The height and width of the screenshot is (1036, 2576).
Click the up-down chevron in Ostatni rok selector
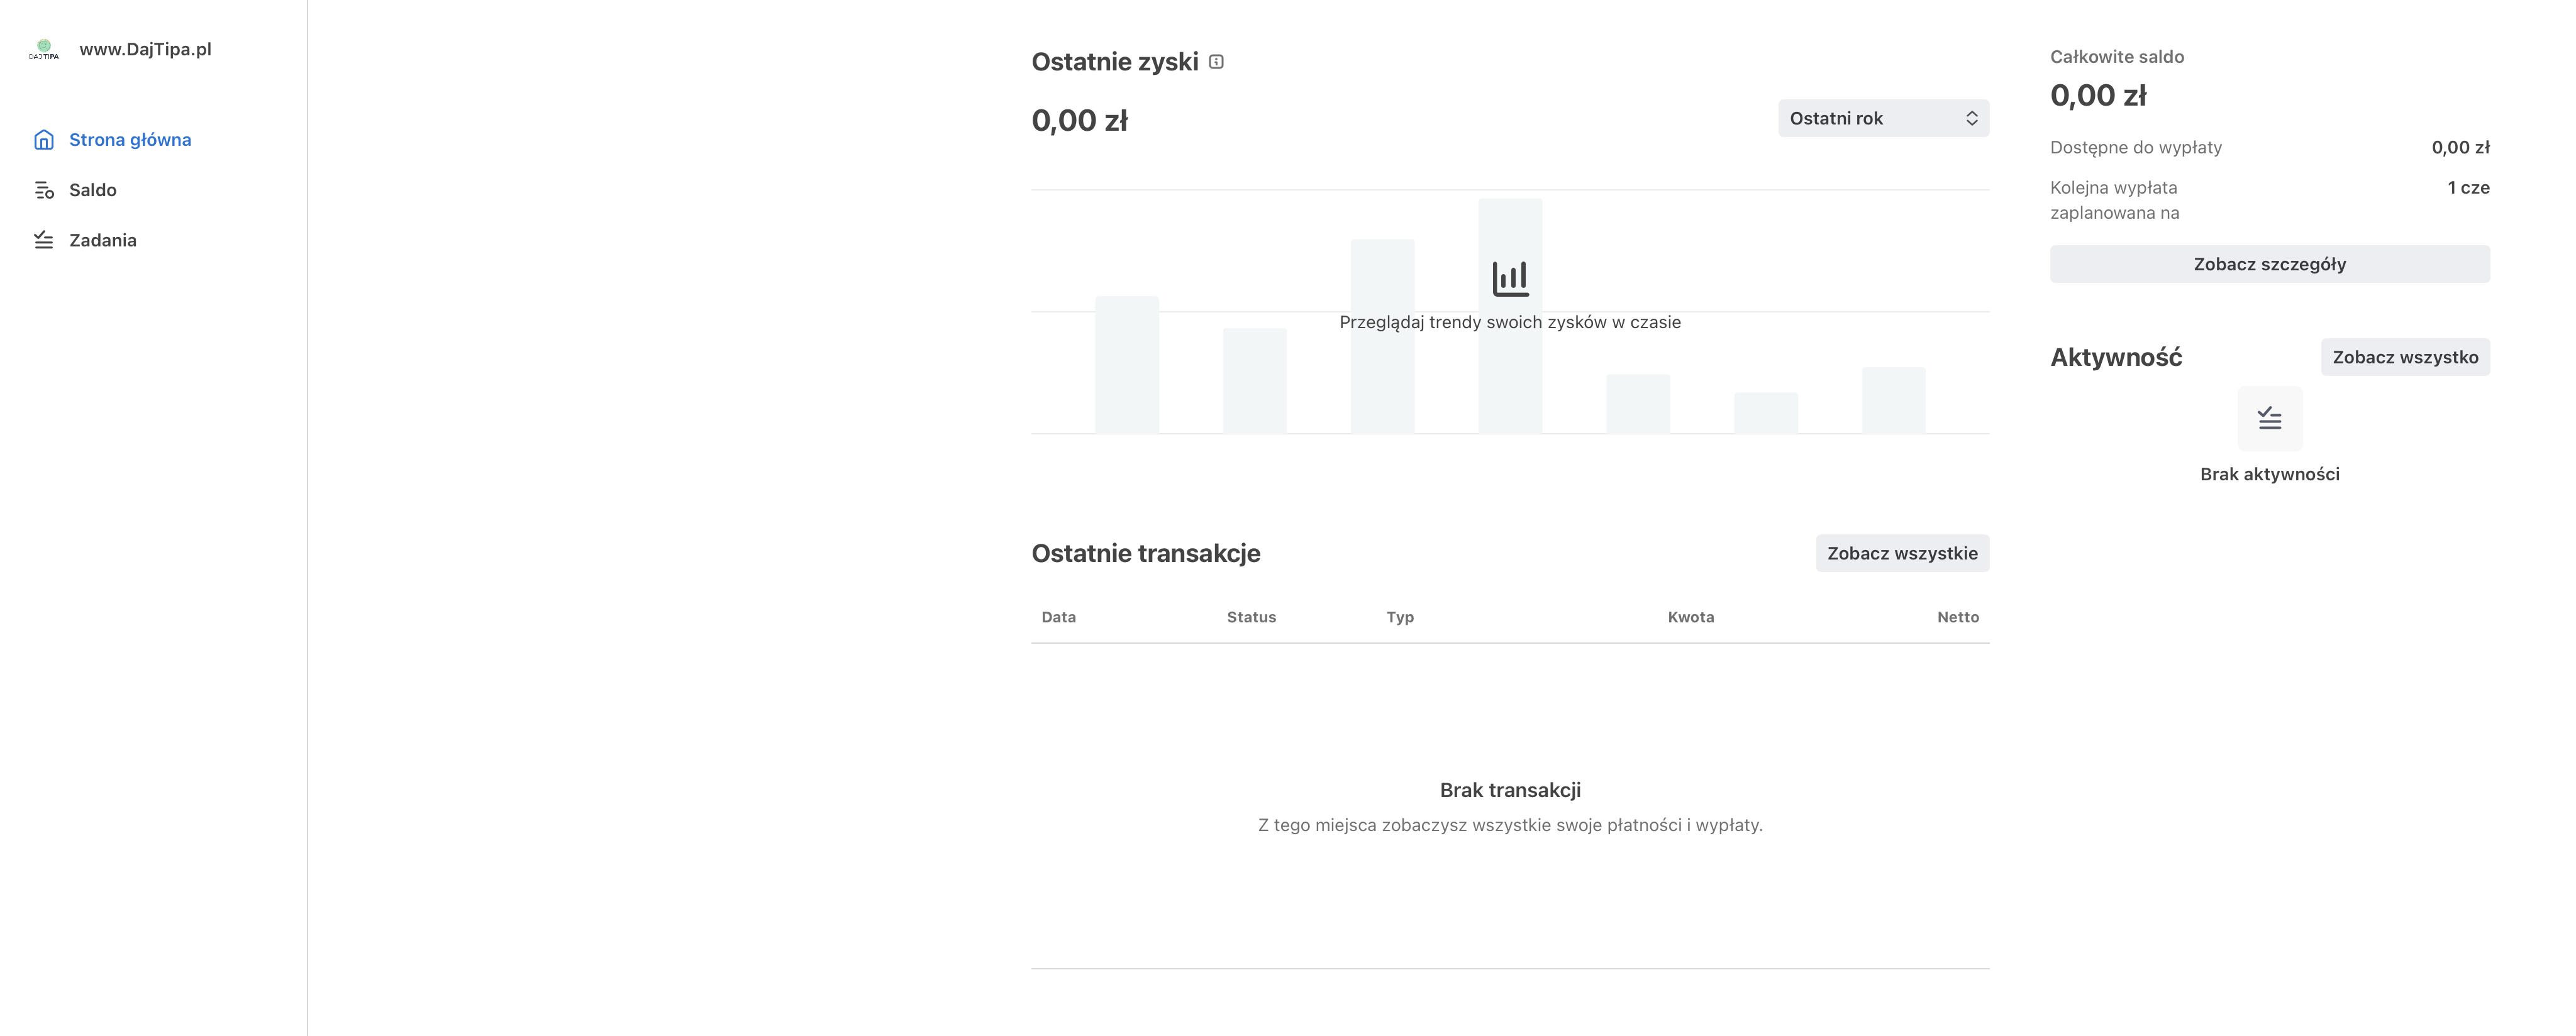pyautogui.click(x=1971, y=118)
